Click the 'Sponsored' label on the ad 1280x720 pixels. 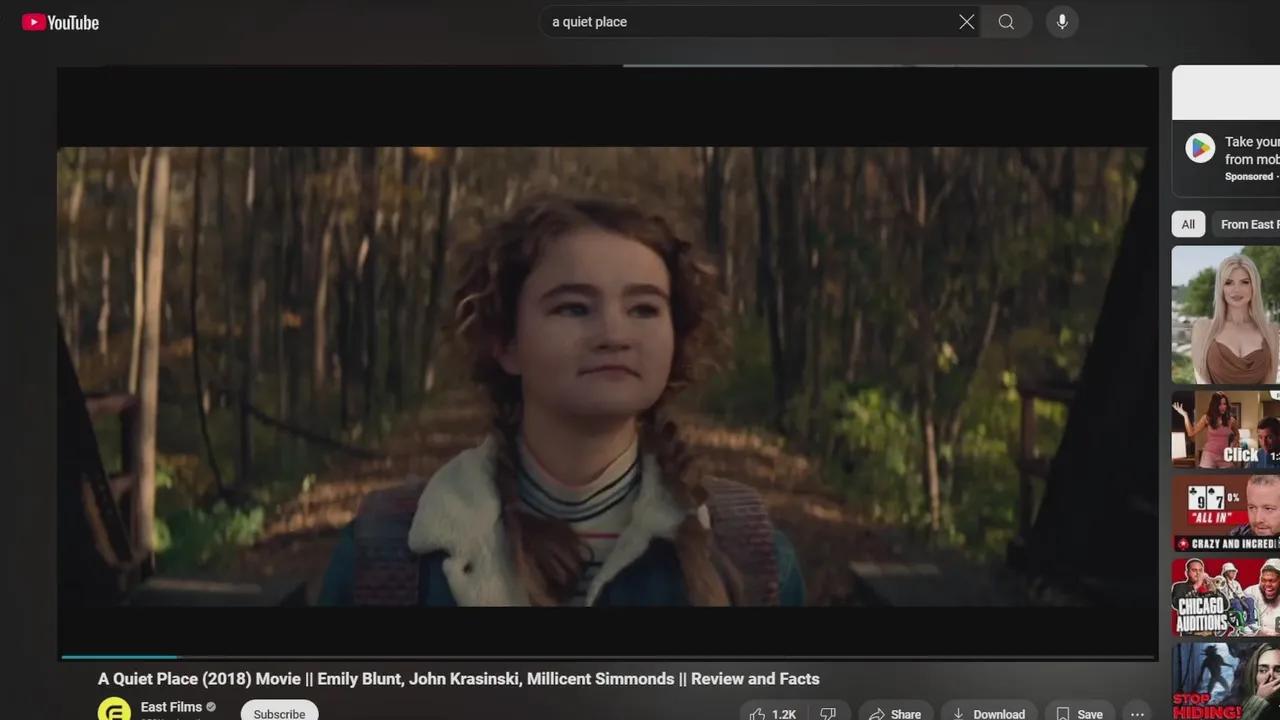1249,177
